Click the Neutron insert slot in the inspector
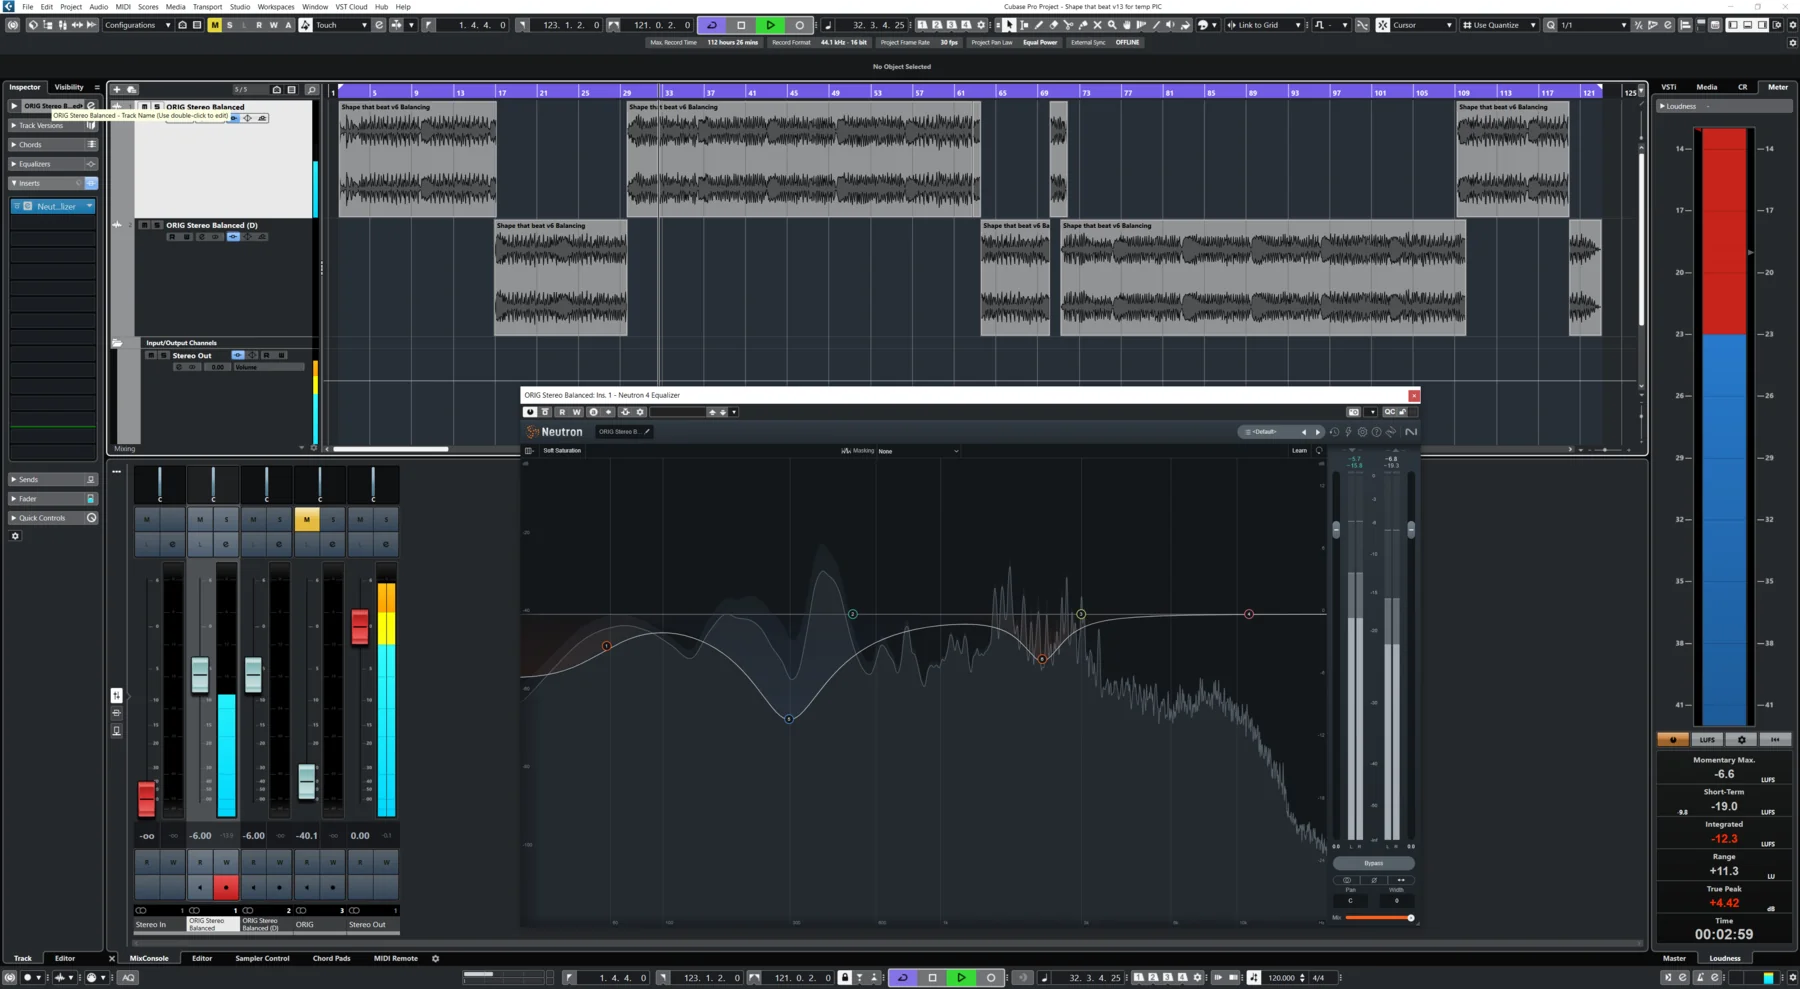This screenshot has width=1800, height=989. 53,206
